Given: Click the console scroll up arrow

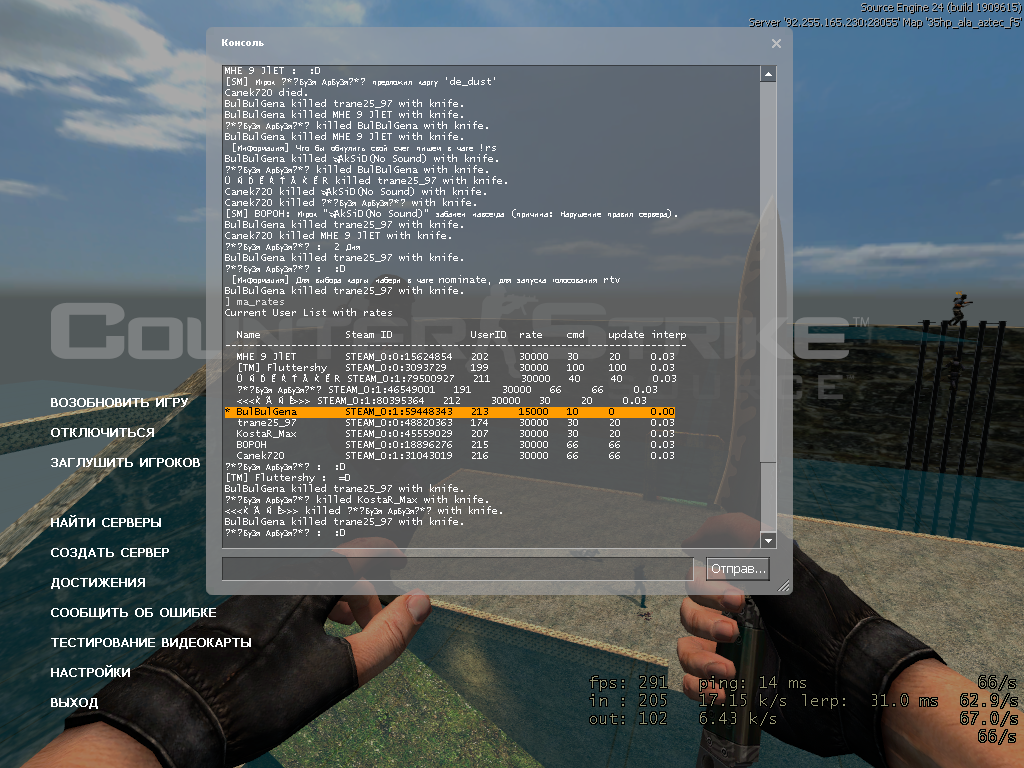Looking at the screenshot, I should pos(768,74).
